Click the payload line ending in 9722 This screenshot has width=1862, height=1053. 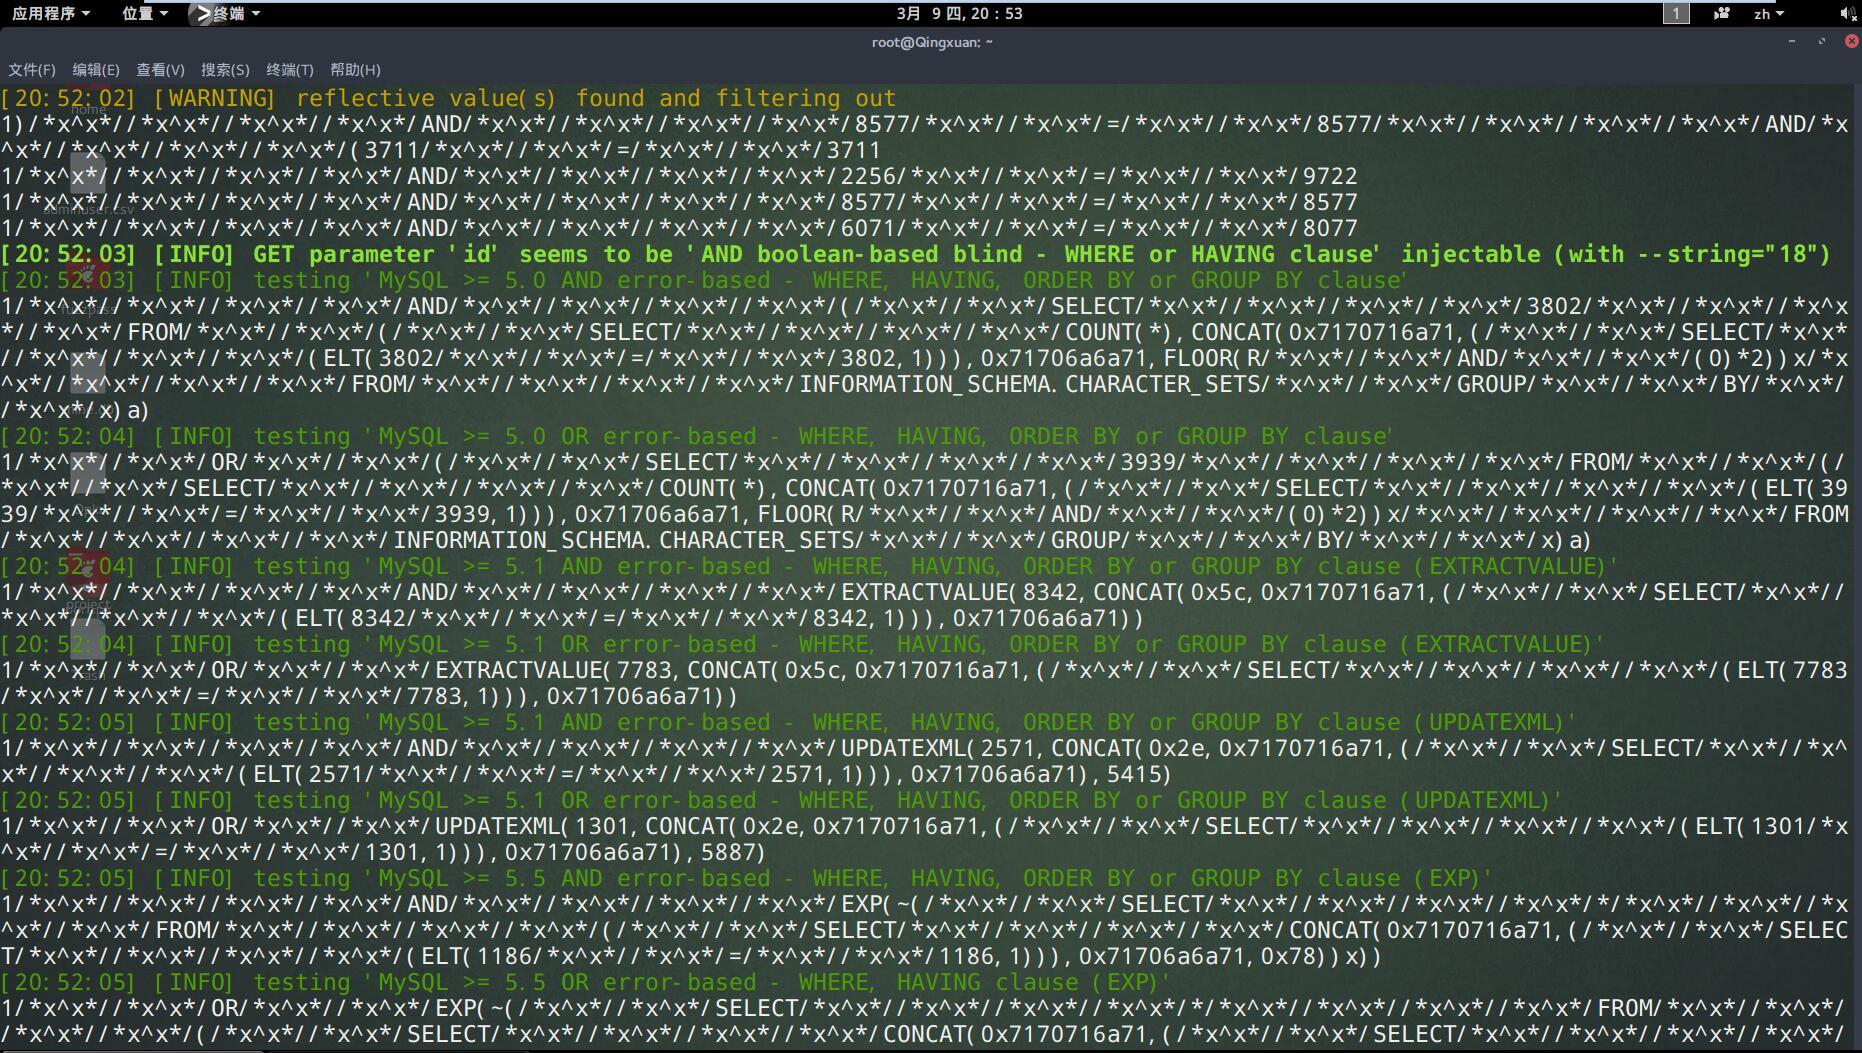pyautogui.click(x=679, y=176)
